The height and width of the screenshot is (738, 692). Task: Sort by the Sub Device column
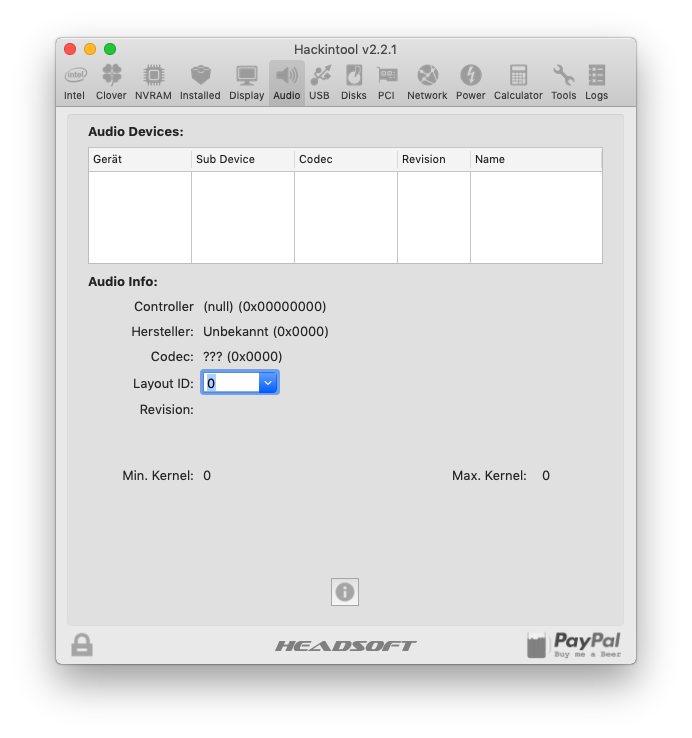[243, 160]
